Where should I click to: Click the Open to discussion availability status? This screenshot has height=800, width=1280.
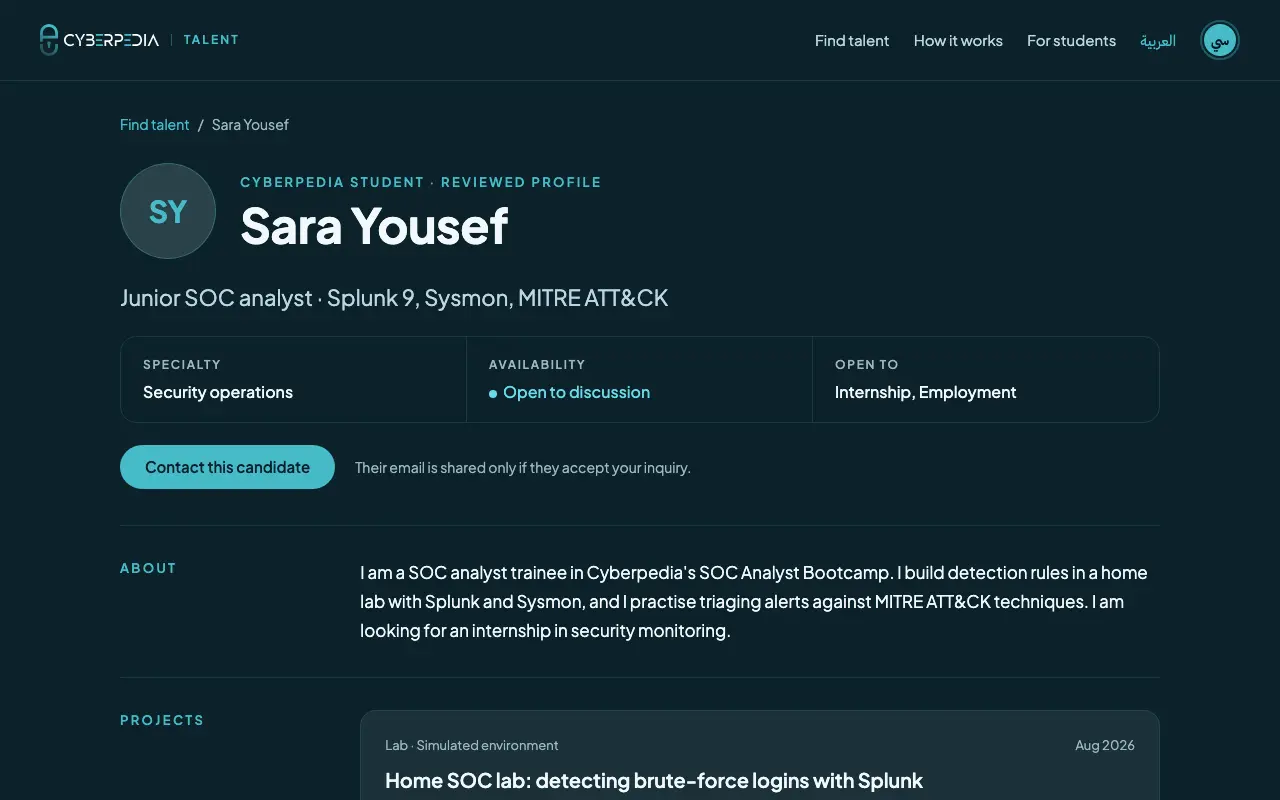click(x=570, y=392)
